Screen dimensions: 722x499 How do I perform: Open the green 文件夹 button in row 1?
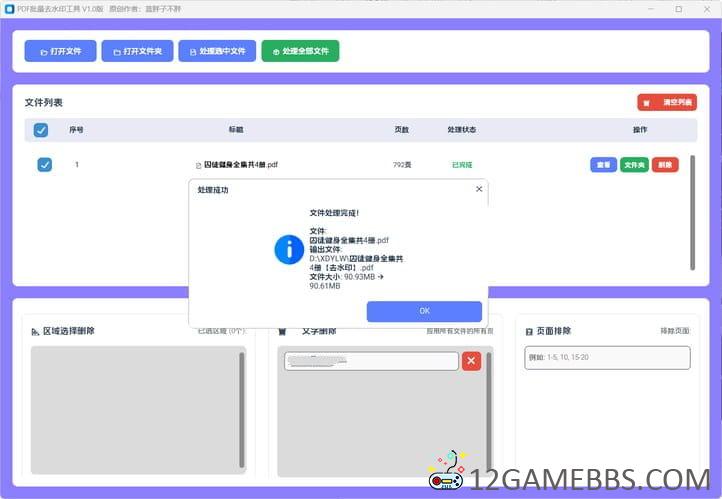point(634,165)
